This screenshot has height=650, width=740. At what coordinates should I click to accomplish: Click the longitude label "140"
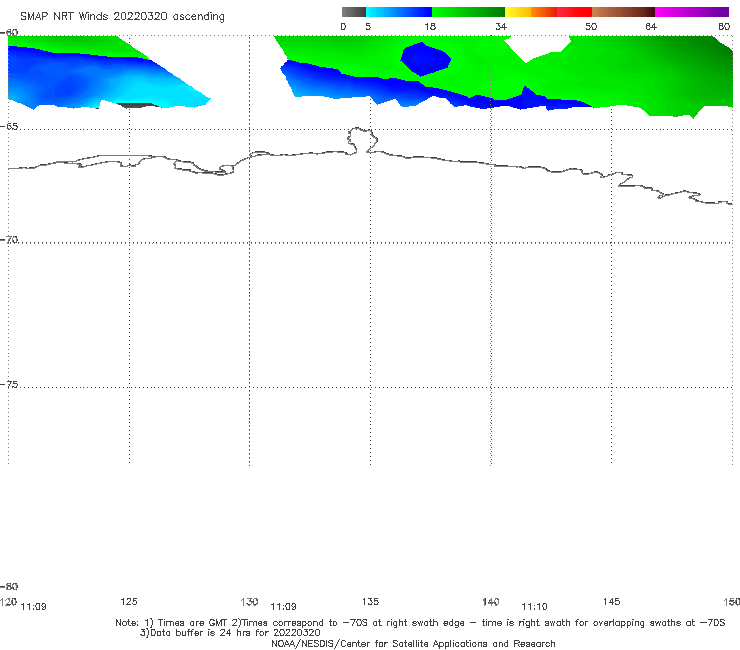click(x=491, y=601)
